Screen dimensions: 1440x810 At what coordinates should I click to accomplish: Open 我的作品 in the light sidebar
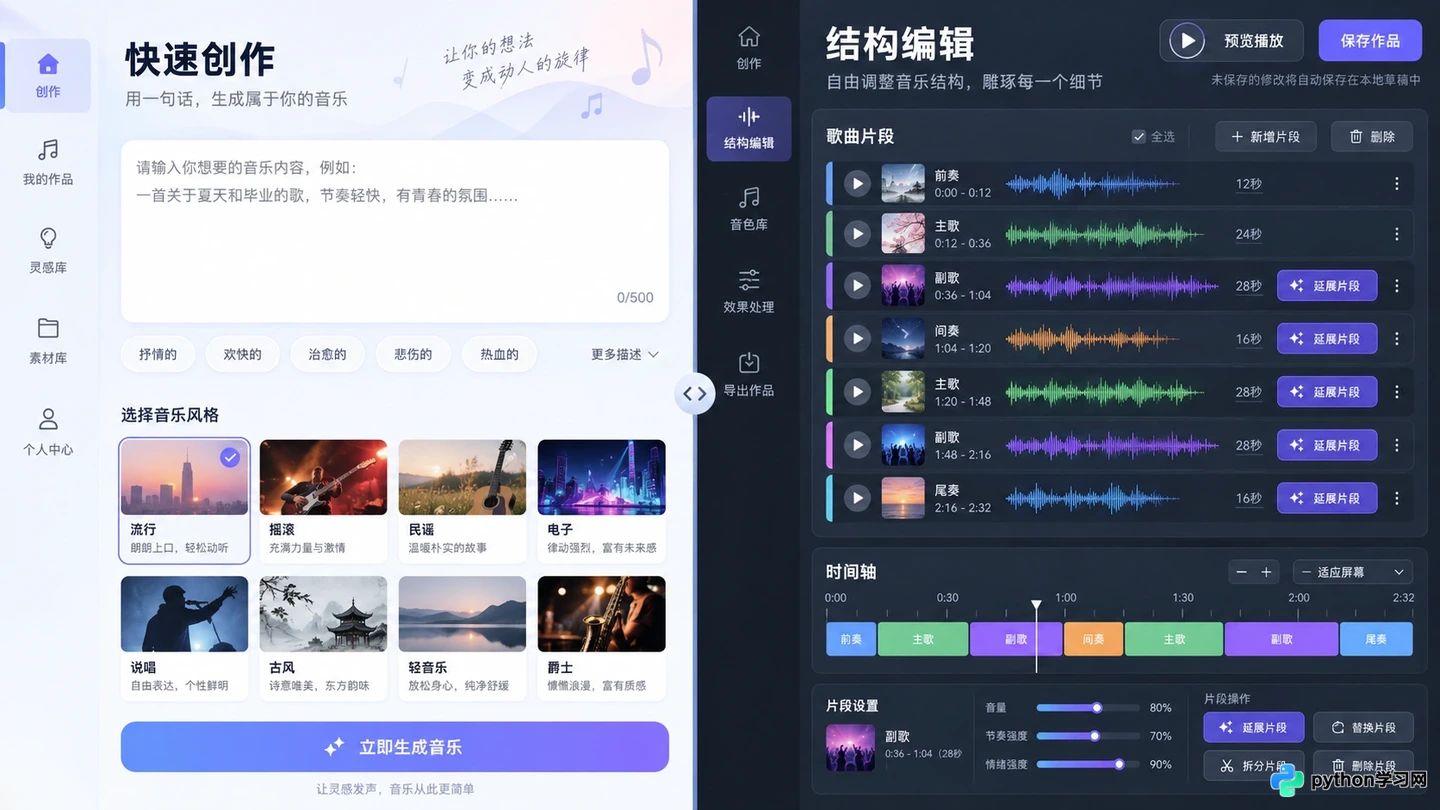click(48, 163)
